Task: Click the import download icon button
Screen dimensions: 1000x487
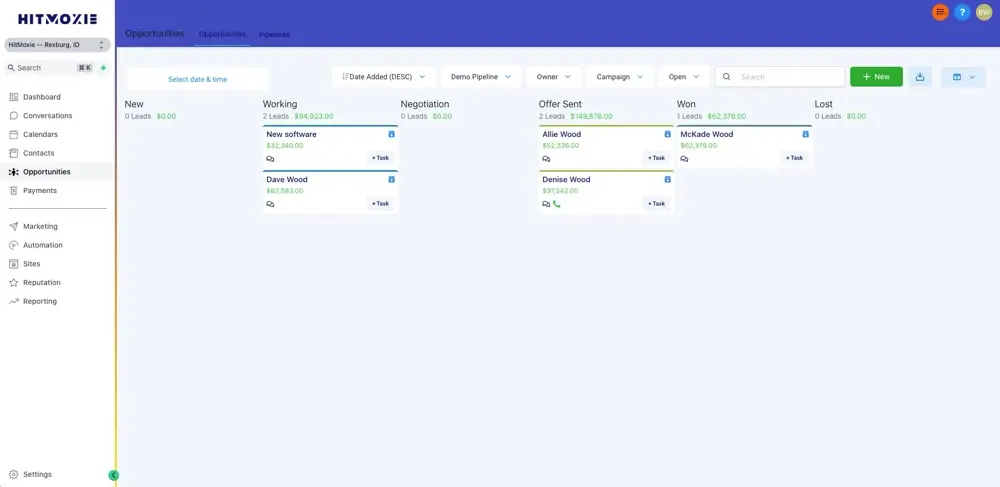Action: pos(920,76)
